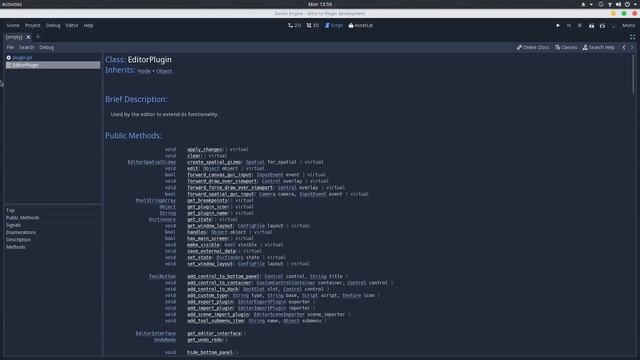Follow the add_custom_type method link

click(x=207, y=296)
